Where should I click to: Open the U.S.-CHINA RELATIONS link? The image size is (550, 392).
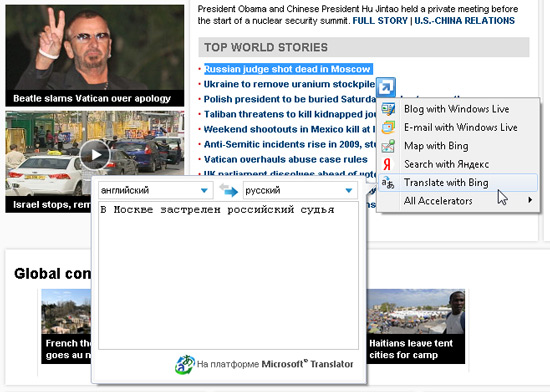464,21
